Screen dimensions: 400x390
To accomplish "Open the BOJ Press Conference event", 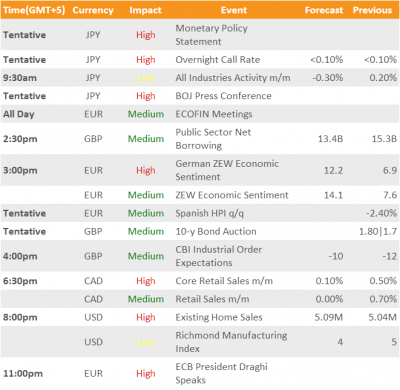I will point(223,96).
